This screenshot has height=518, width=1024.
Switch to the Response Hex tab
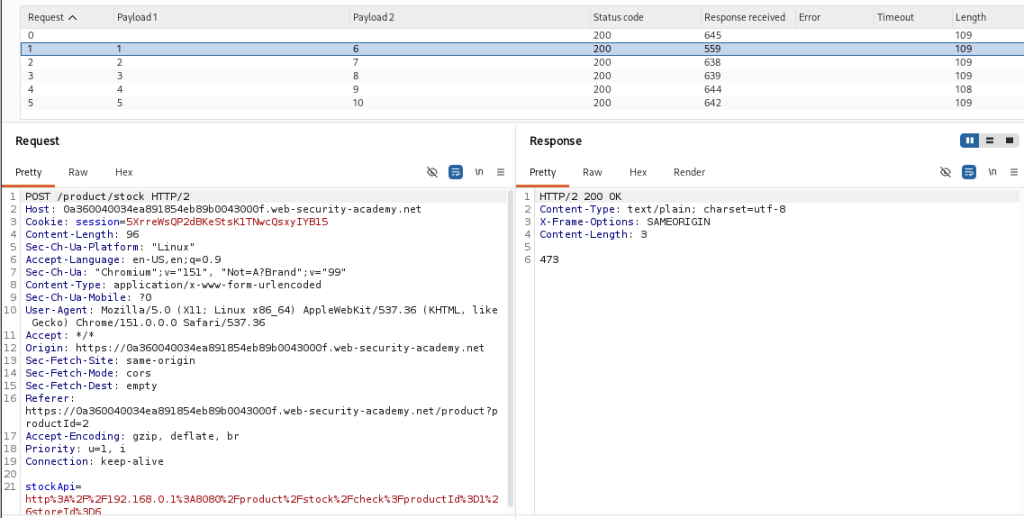[x=638, y=172]
